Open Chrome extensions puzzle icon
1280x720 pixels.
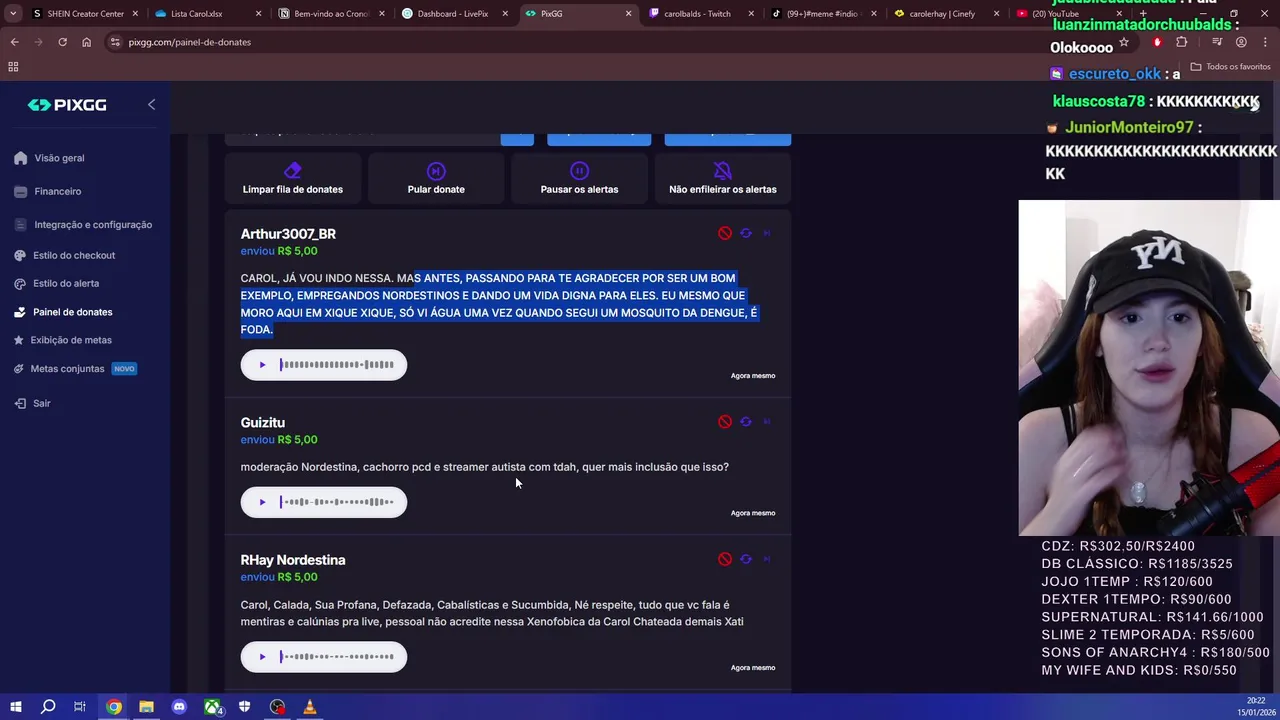pyautogui.click(x=1182, y=42)
